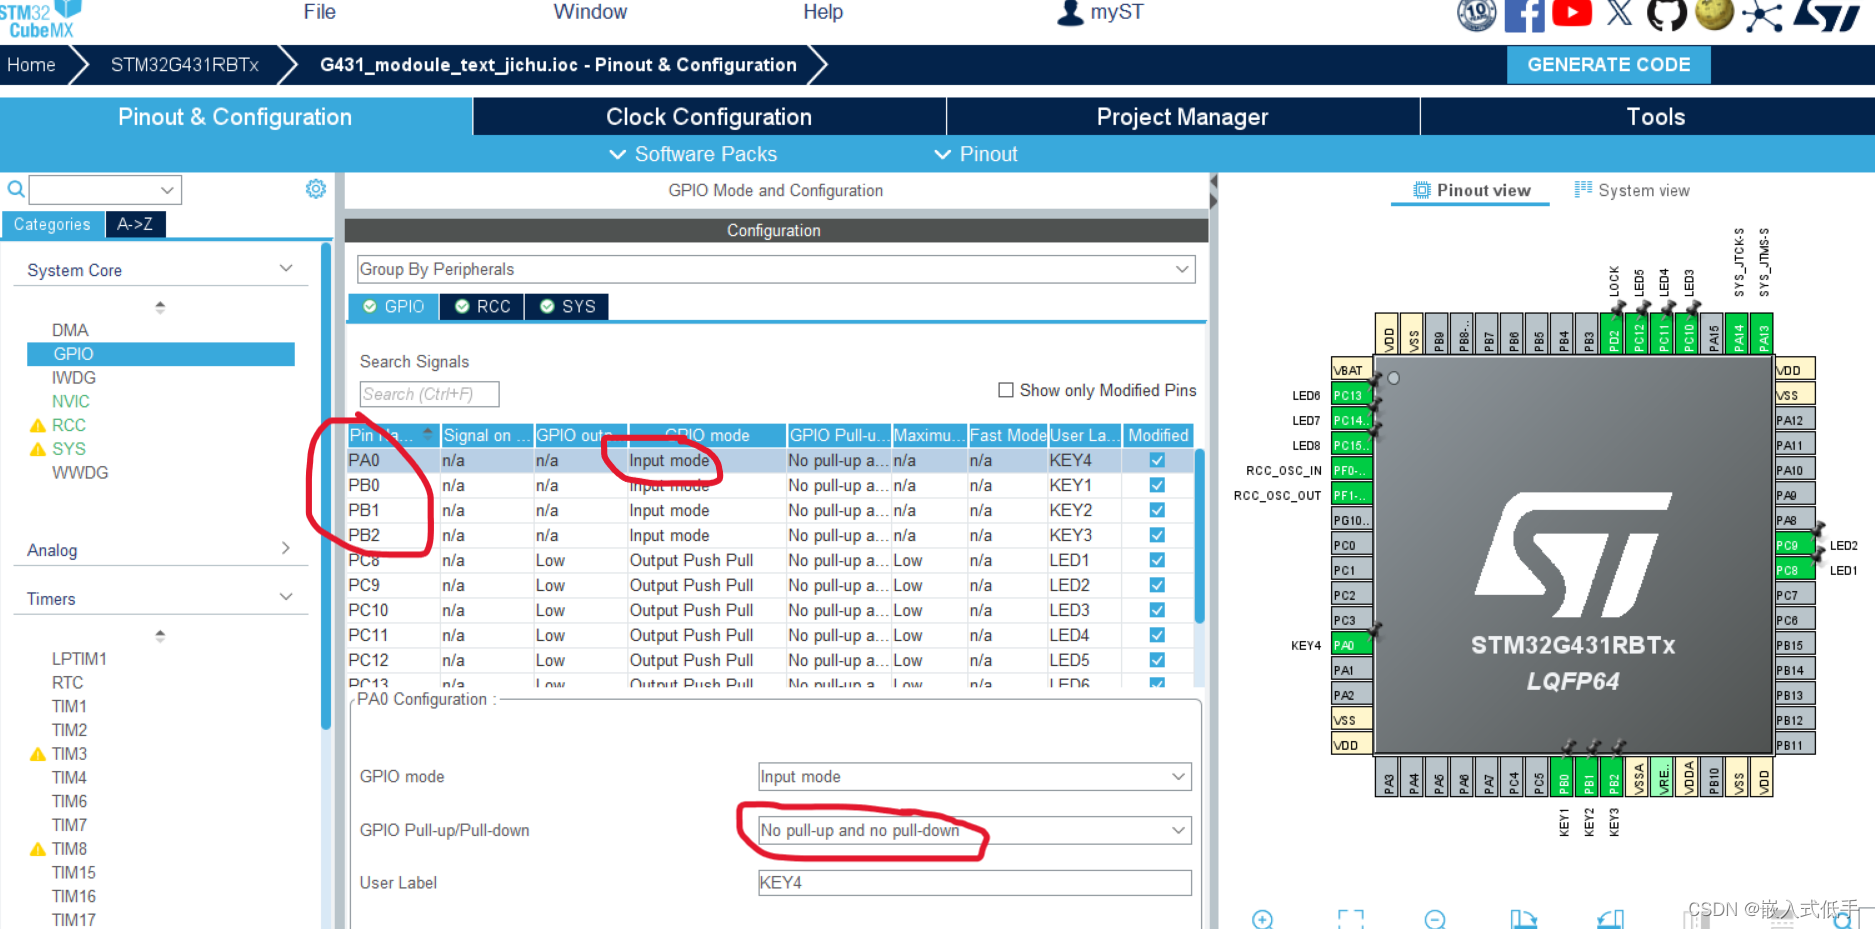Screen dimensions: 1875x929
Task: Fit the chip to the view frame
Action: pyautogui.click(x=1350, y=919)
